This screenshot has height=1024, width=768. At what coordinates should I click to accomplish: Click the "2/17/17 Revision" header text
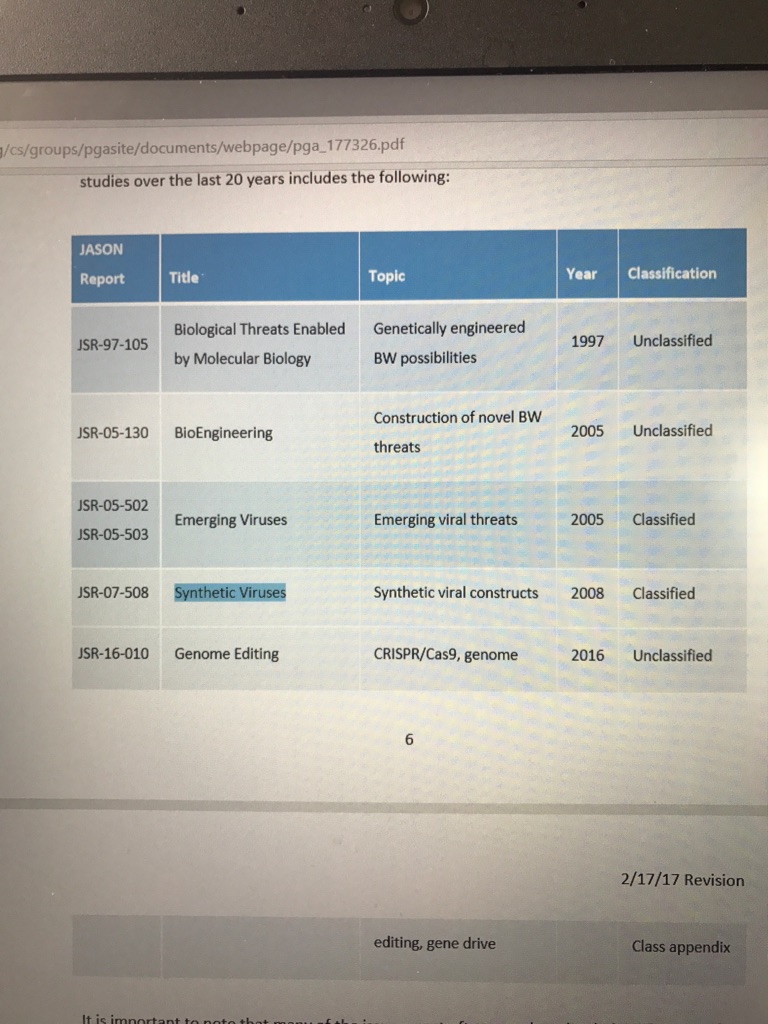[682, 880]
